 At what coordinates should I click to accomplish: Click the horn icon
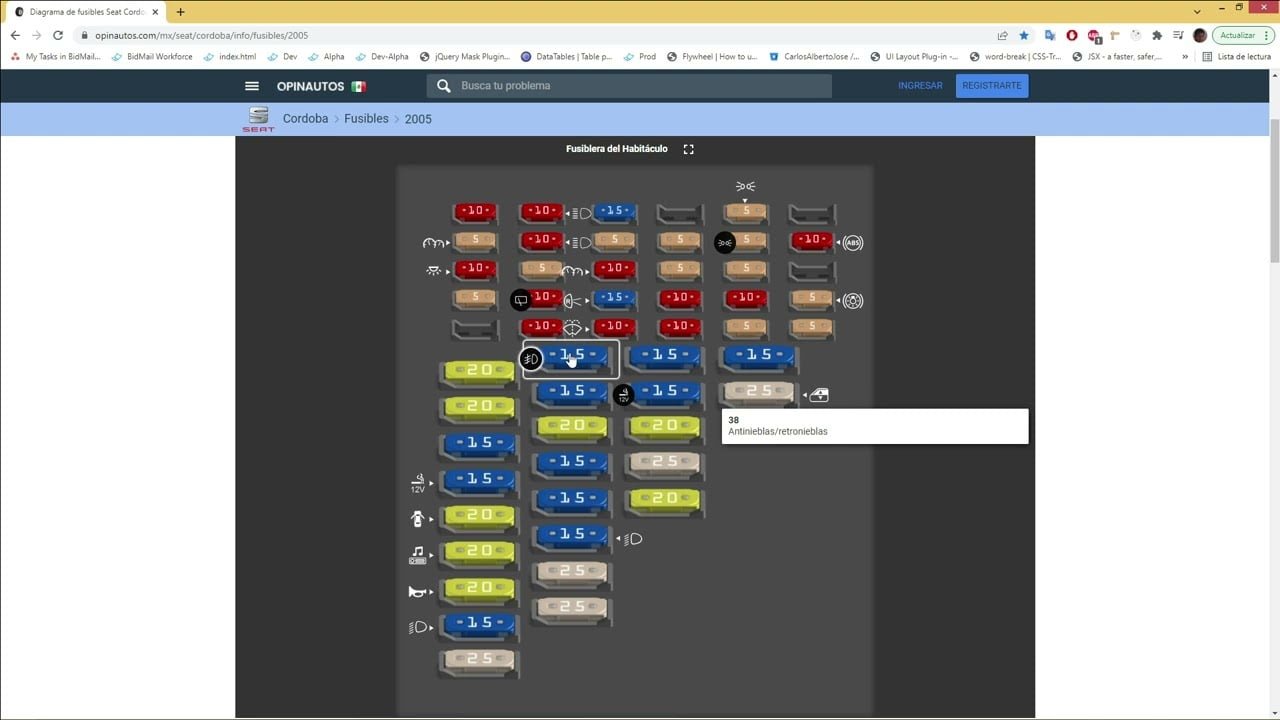pos(418,592)
